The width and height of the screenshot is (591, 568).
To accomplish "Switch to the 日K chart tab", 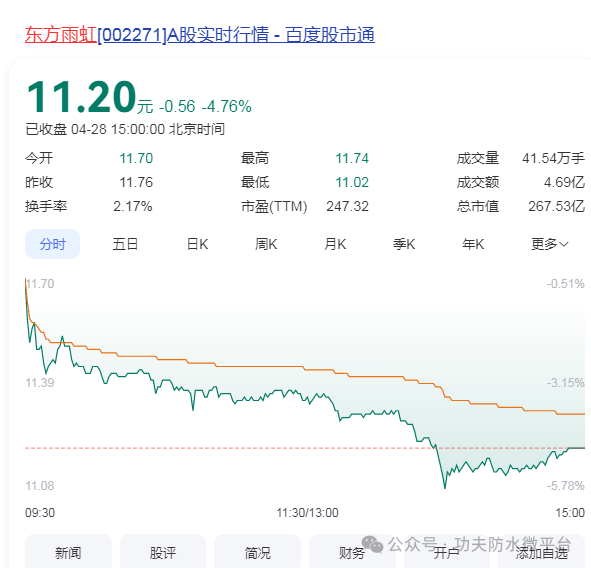I will (198, 244).
